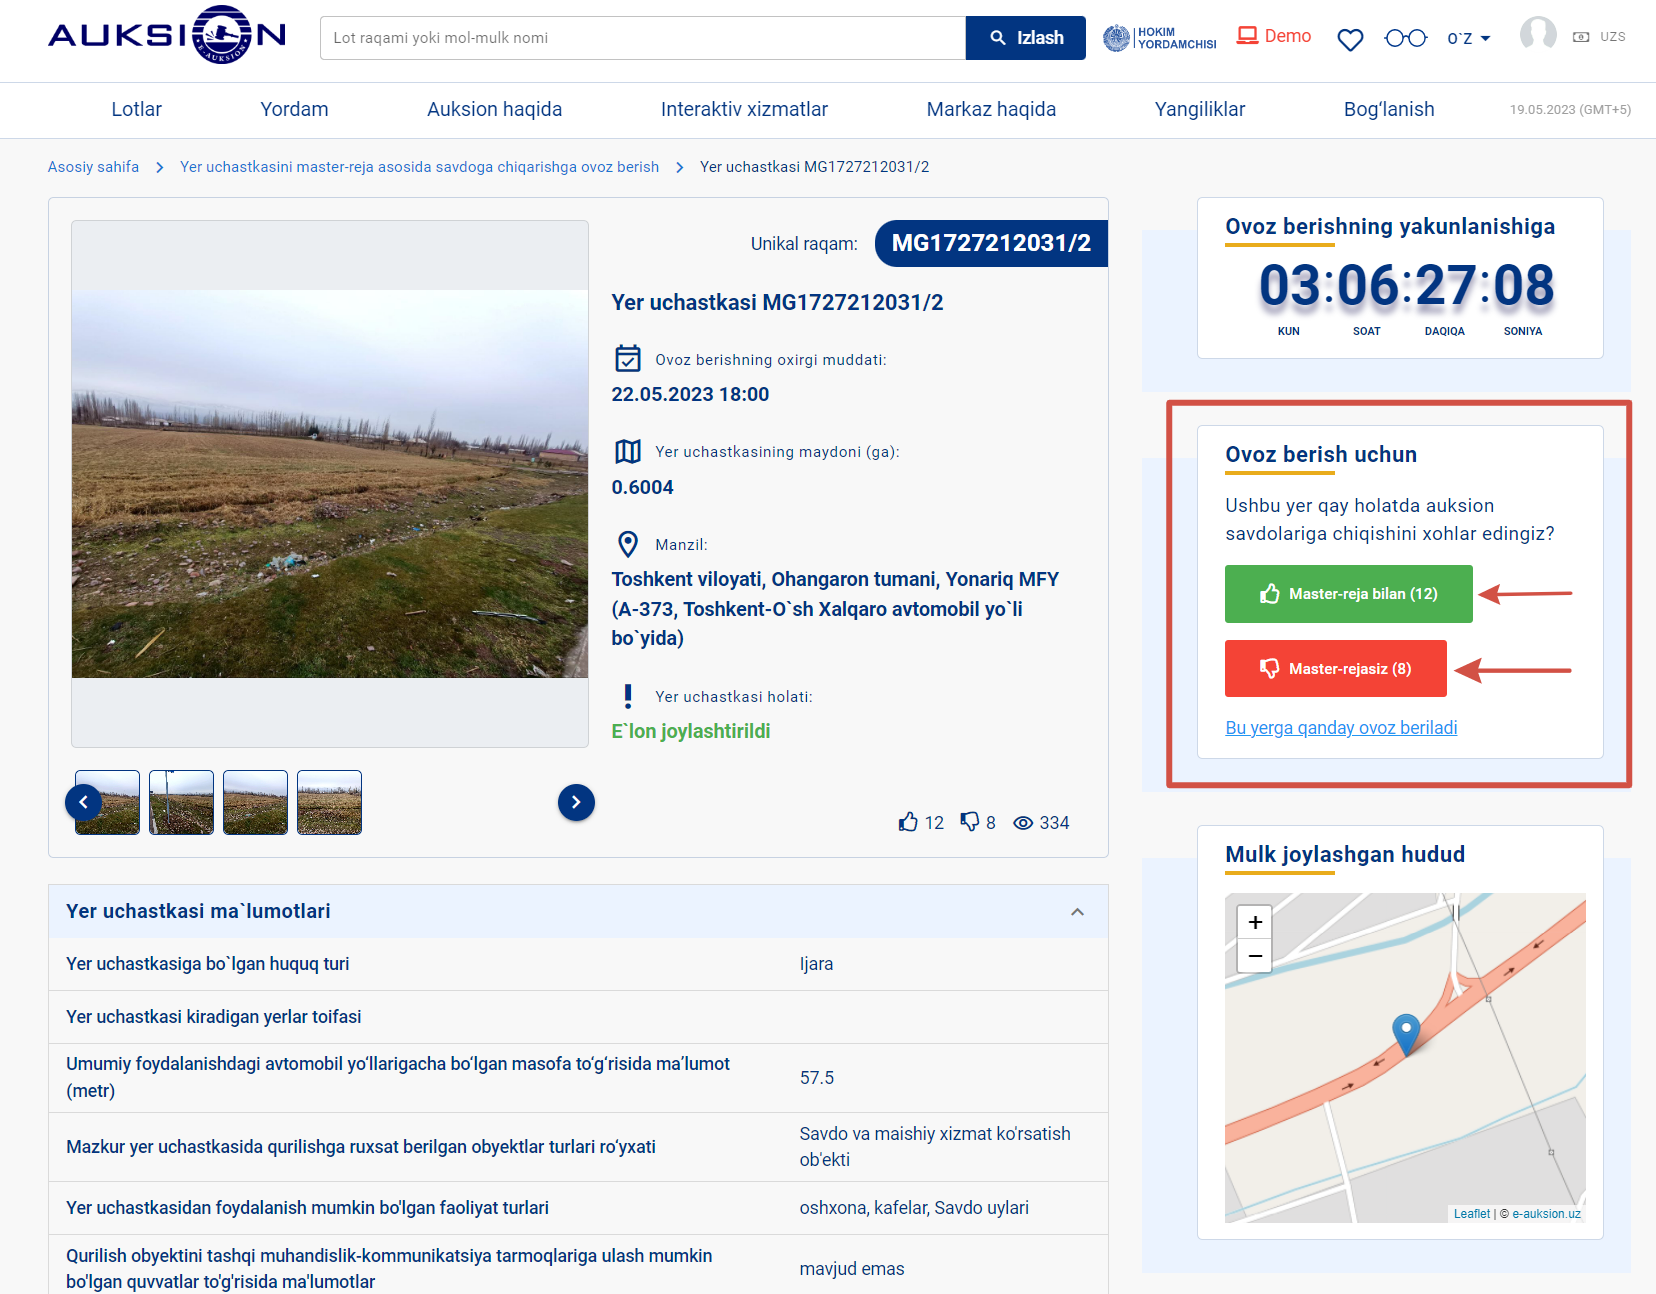
Task: Select the fourth gallery thumbnail
Action: click(329, 802)
